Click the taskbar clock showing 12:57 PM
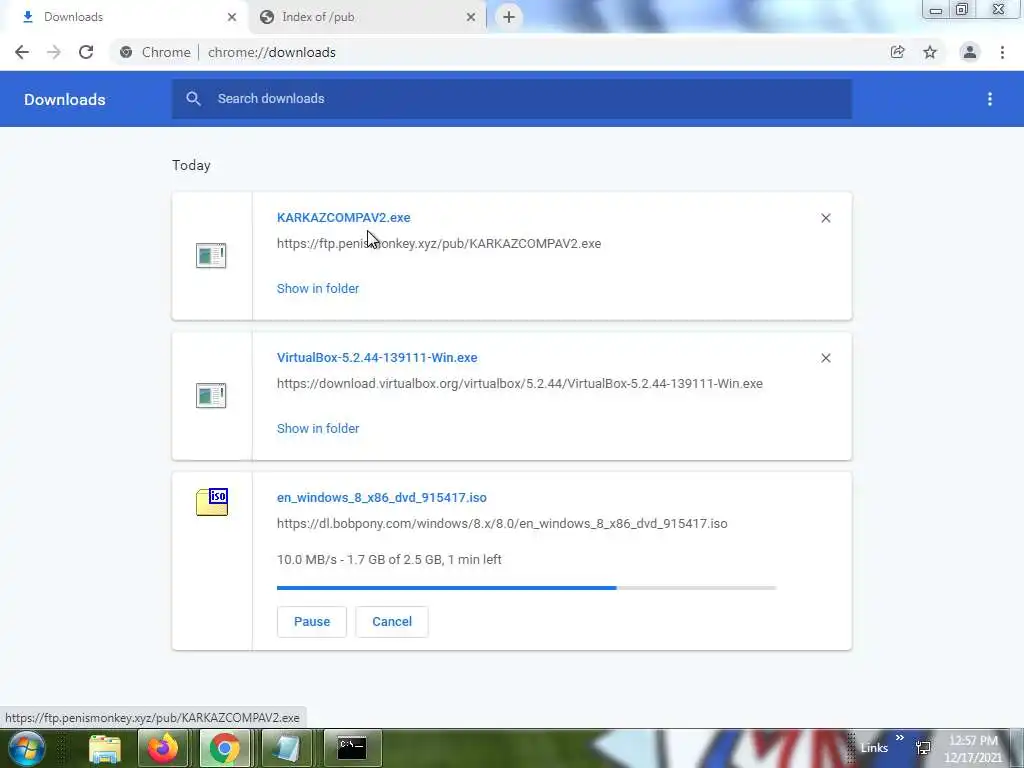The image size is (1024, 768). [x=973, y=748]
